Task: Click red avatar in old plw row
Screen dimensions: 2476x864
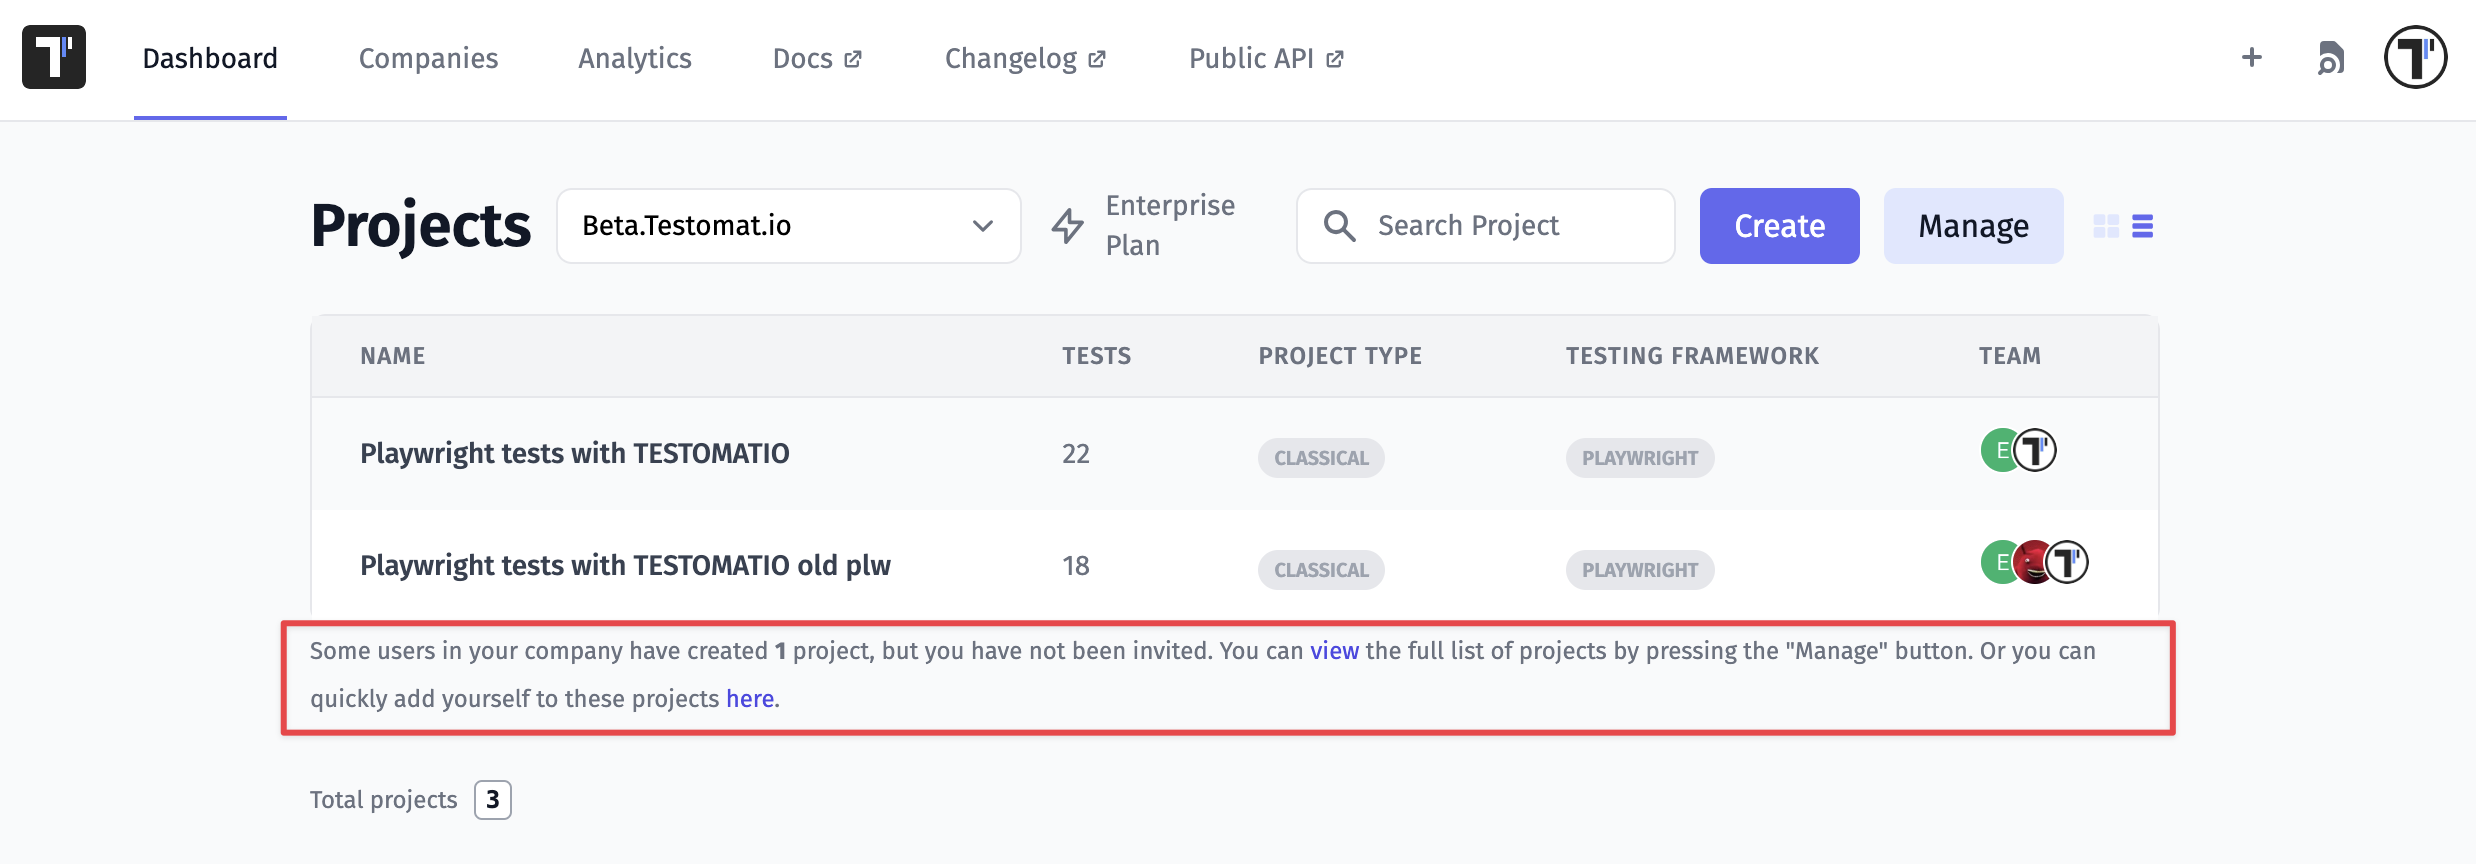Action: 2031,562
